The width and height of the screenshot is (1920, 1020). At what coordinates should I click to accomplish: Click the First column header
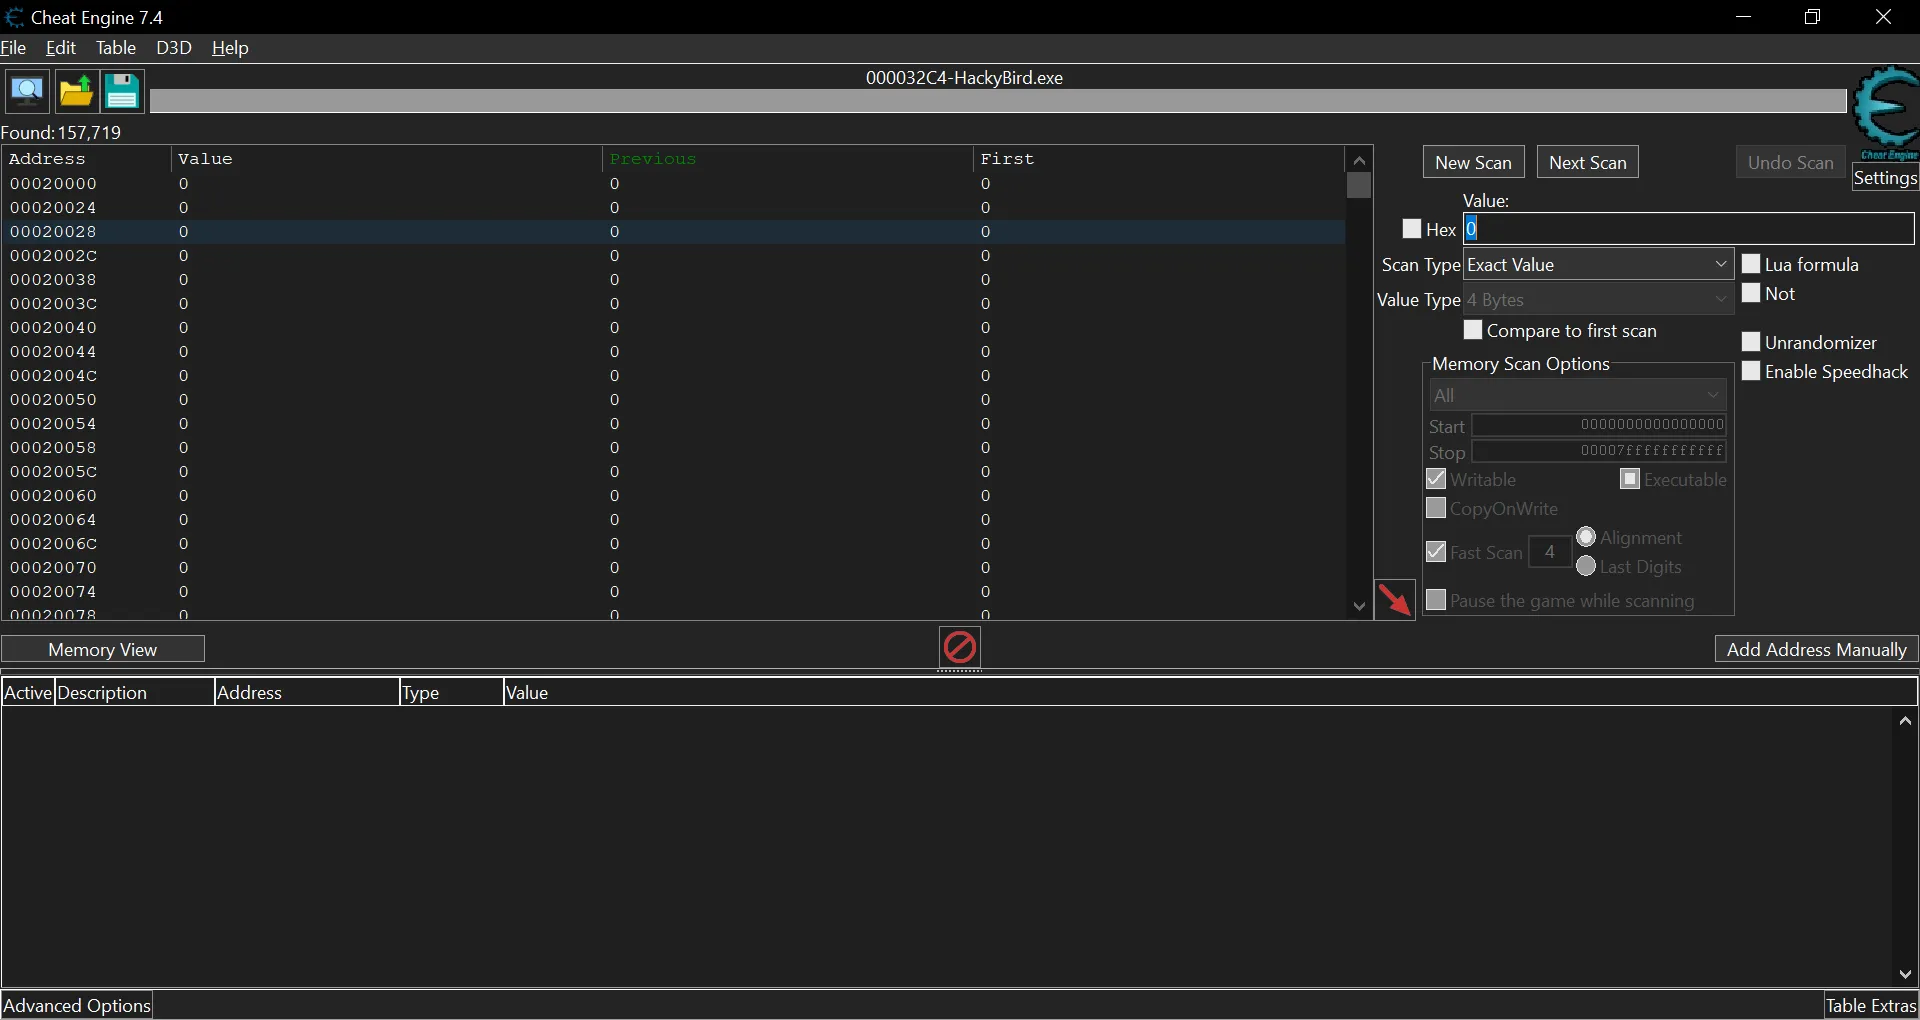click(x=1159, y=159)
